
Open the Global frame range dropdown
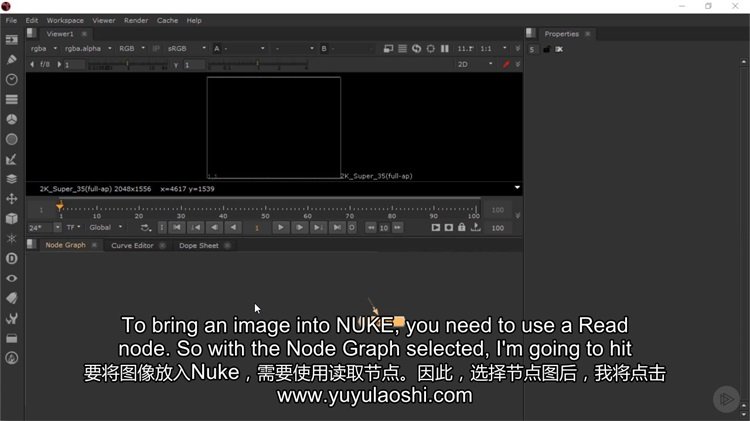pos(105,228)
